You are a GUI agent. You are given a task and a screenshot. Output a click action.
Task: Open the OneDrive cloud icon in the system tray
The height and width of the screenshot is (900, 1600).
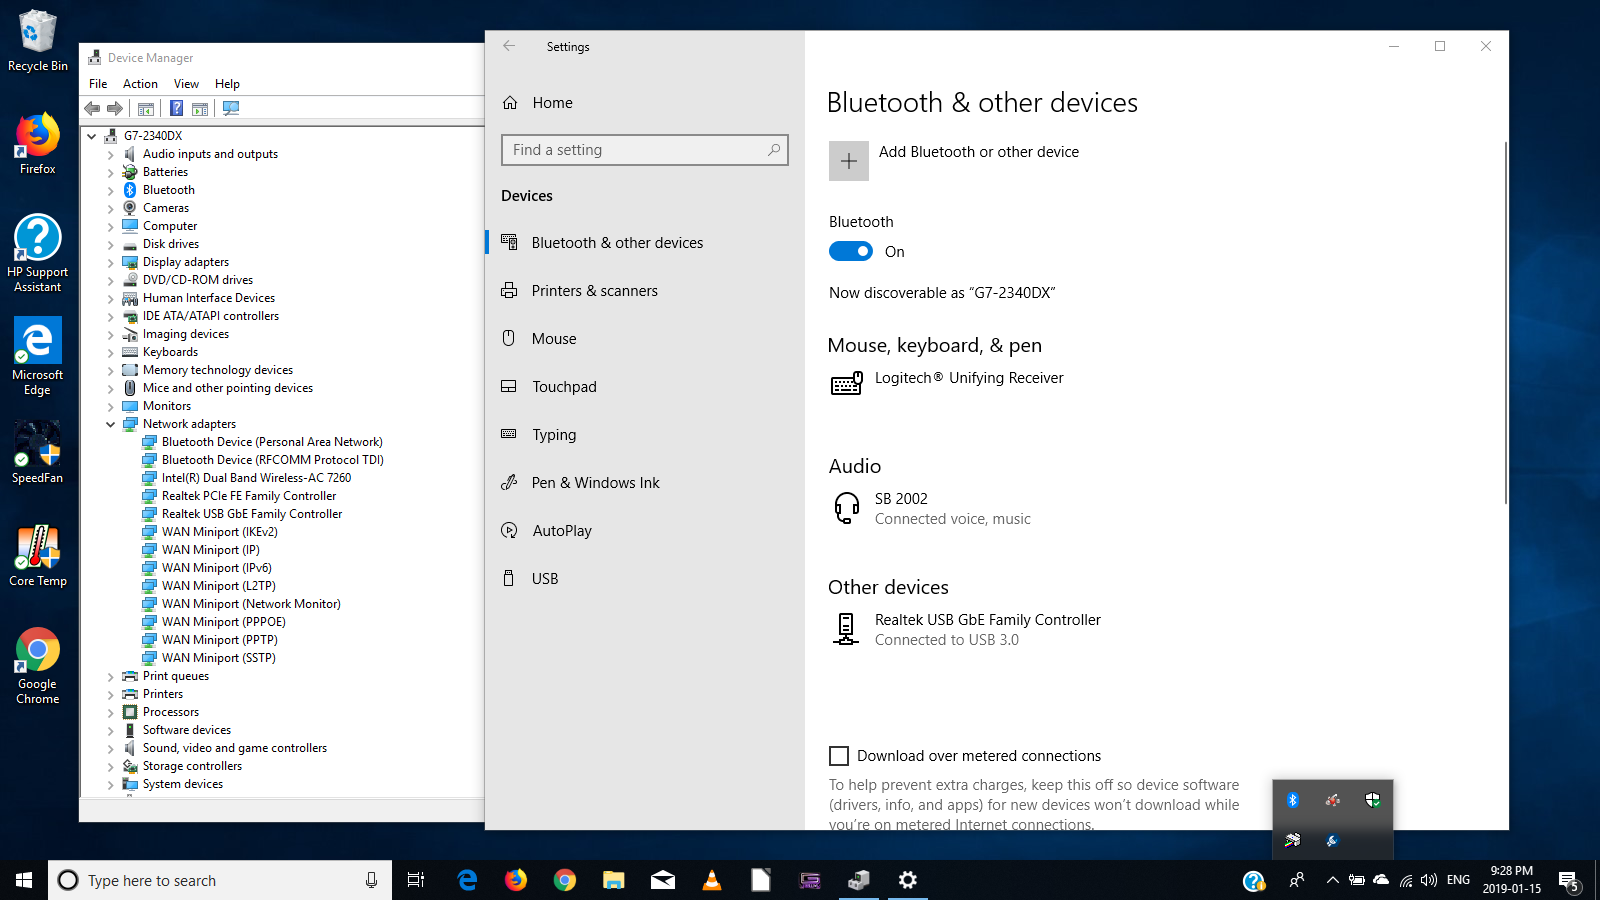1381,880
